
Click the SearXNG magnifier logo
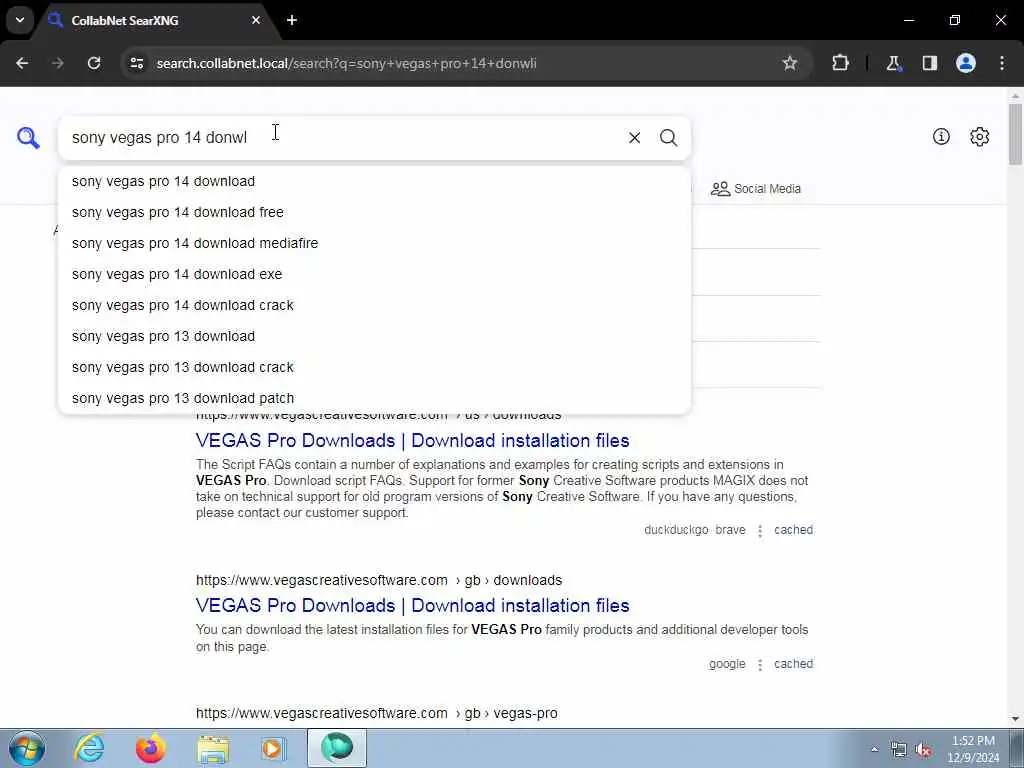28,138
